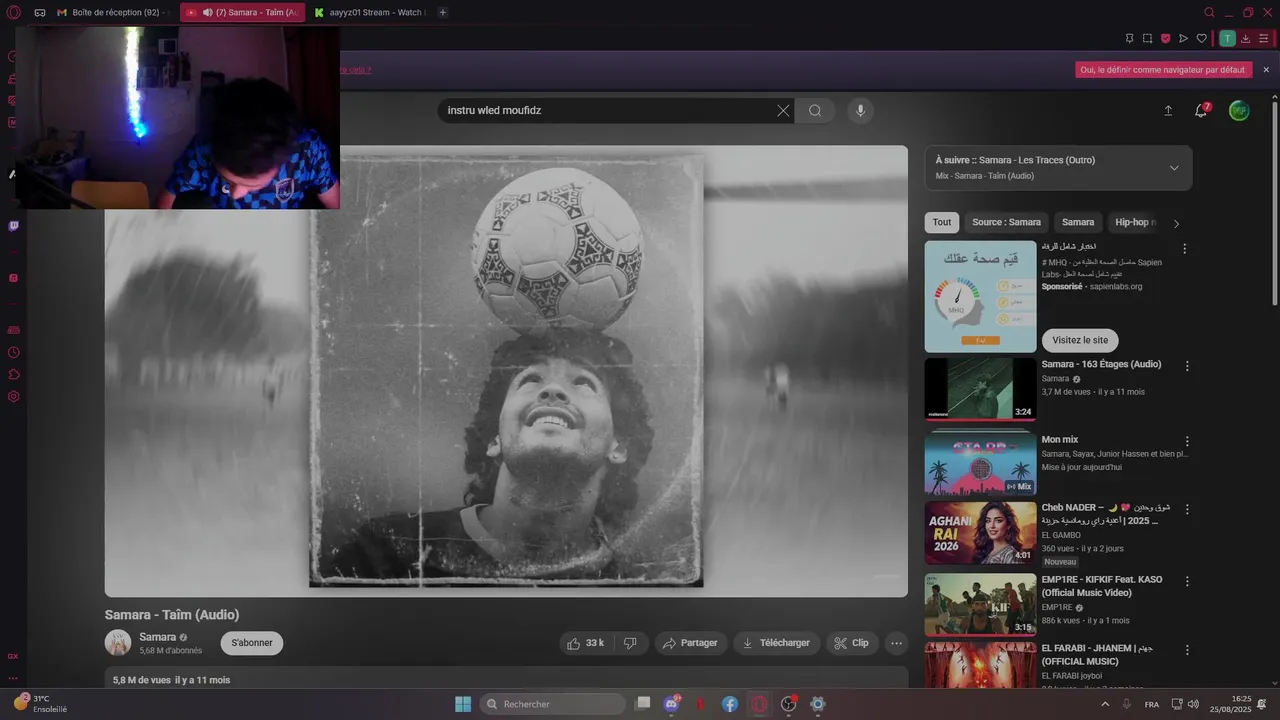Click the S'abonner subscribe button
1280x720 pixels.
[252, 643]
